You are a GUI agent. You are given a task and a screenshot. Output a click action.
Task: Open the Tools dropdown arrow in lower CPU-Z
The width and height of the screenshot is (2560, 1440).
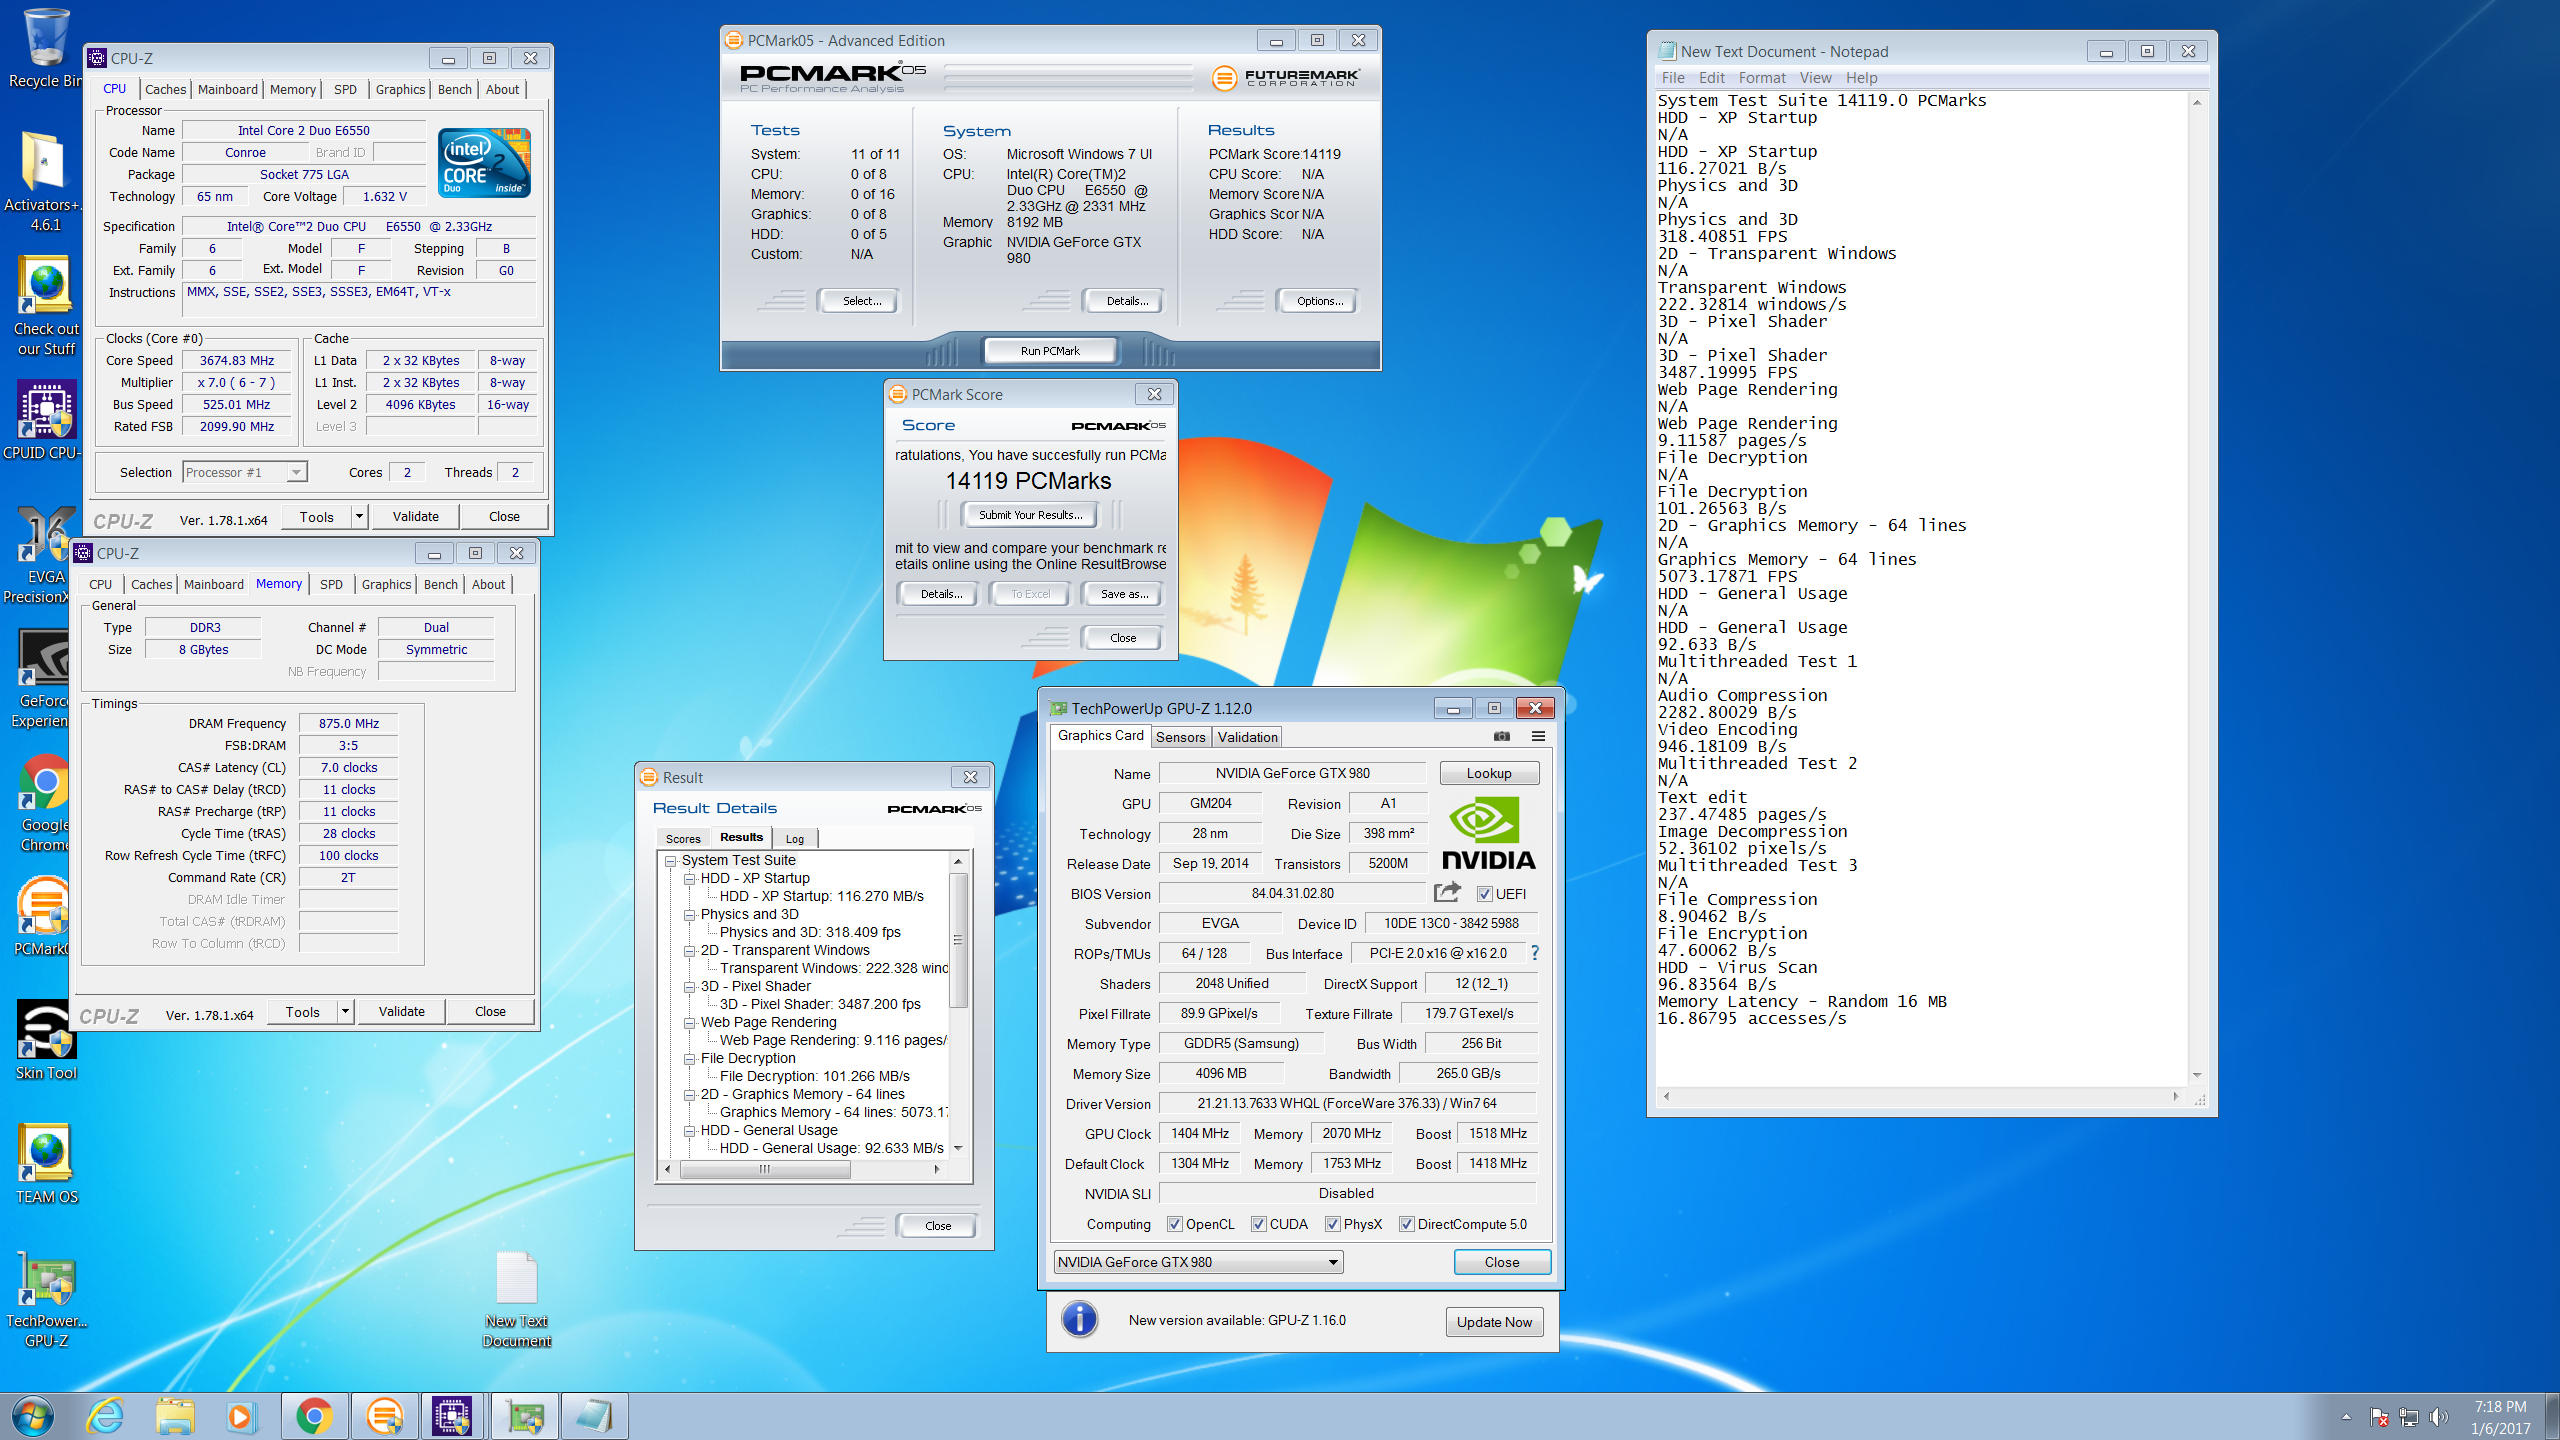point(345,1012)
